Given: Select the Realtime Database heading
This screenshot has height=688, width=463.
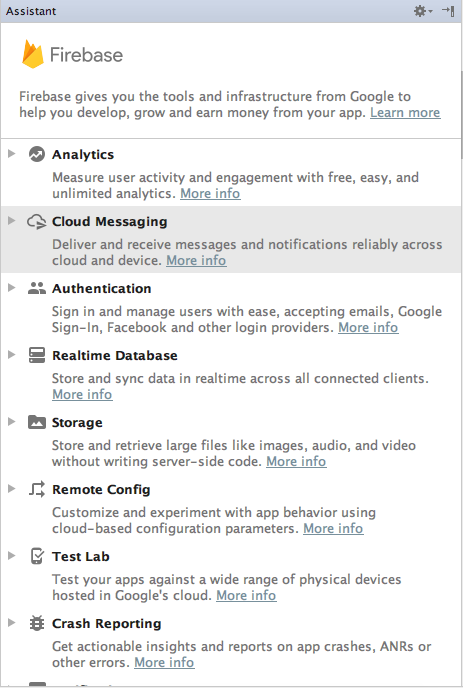Looking at the screenshot, I should (x=115, y=356).
